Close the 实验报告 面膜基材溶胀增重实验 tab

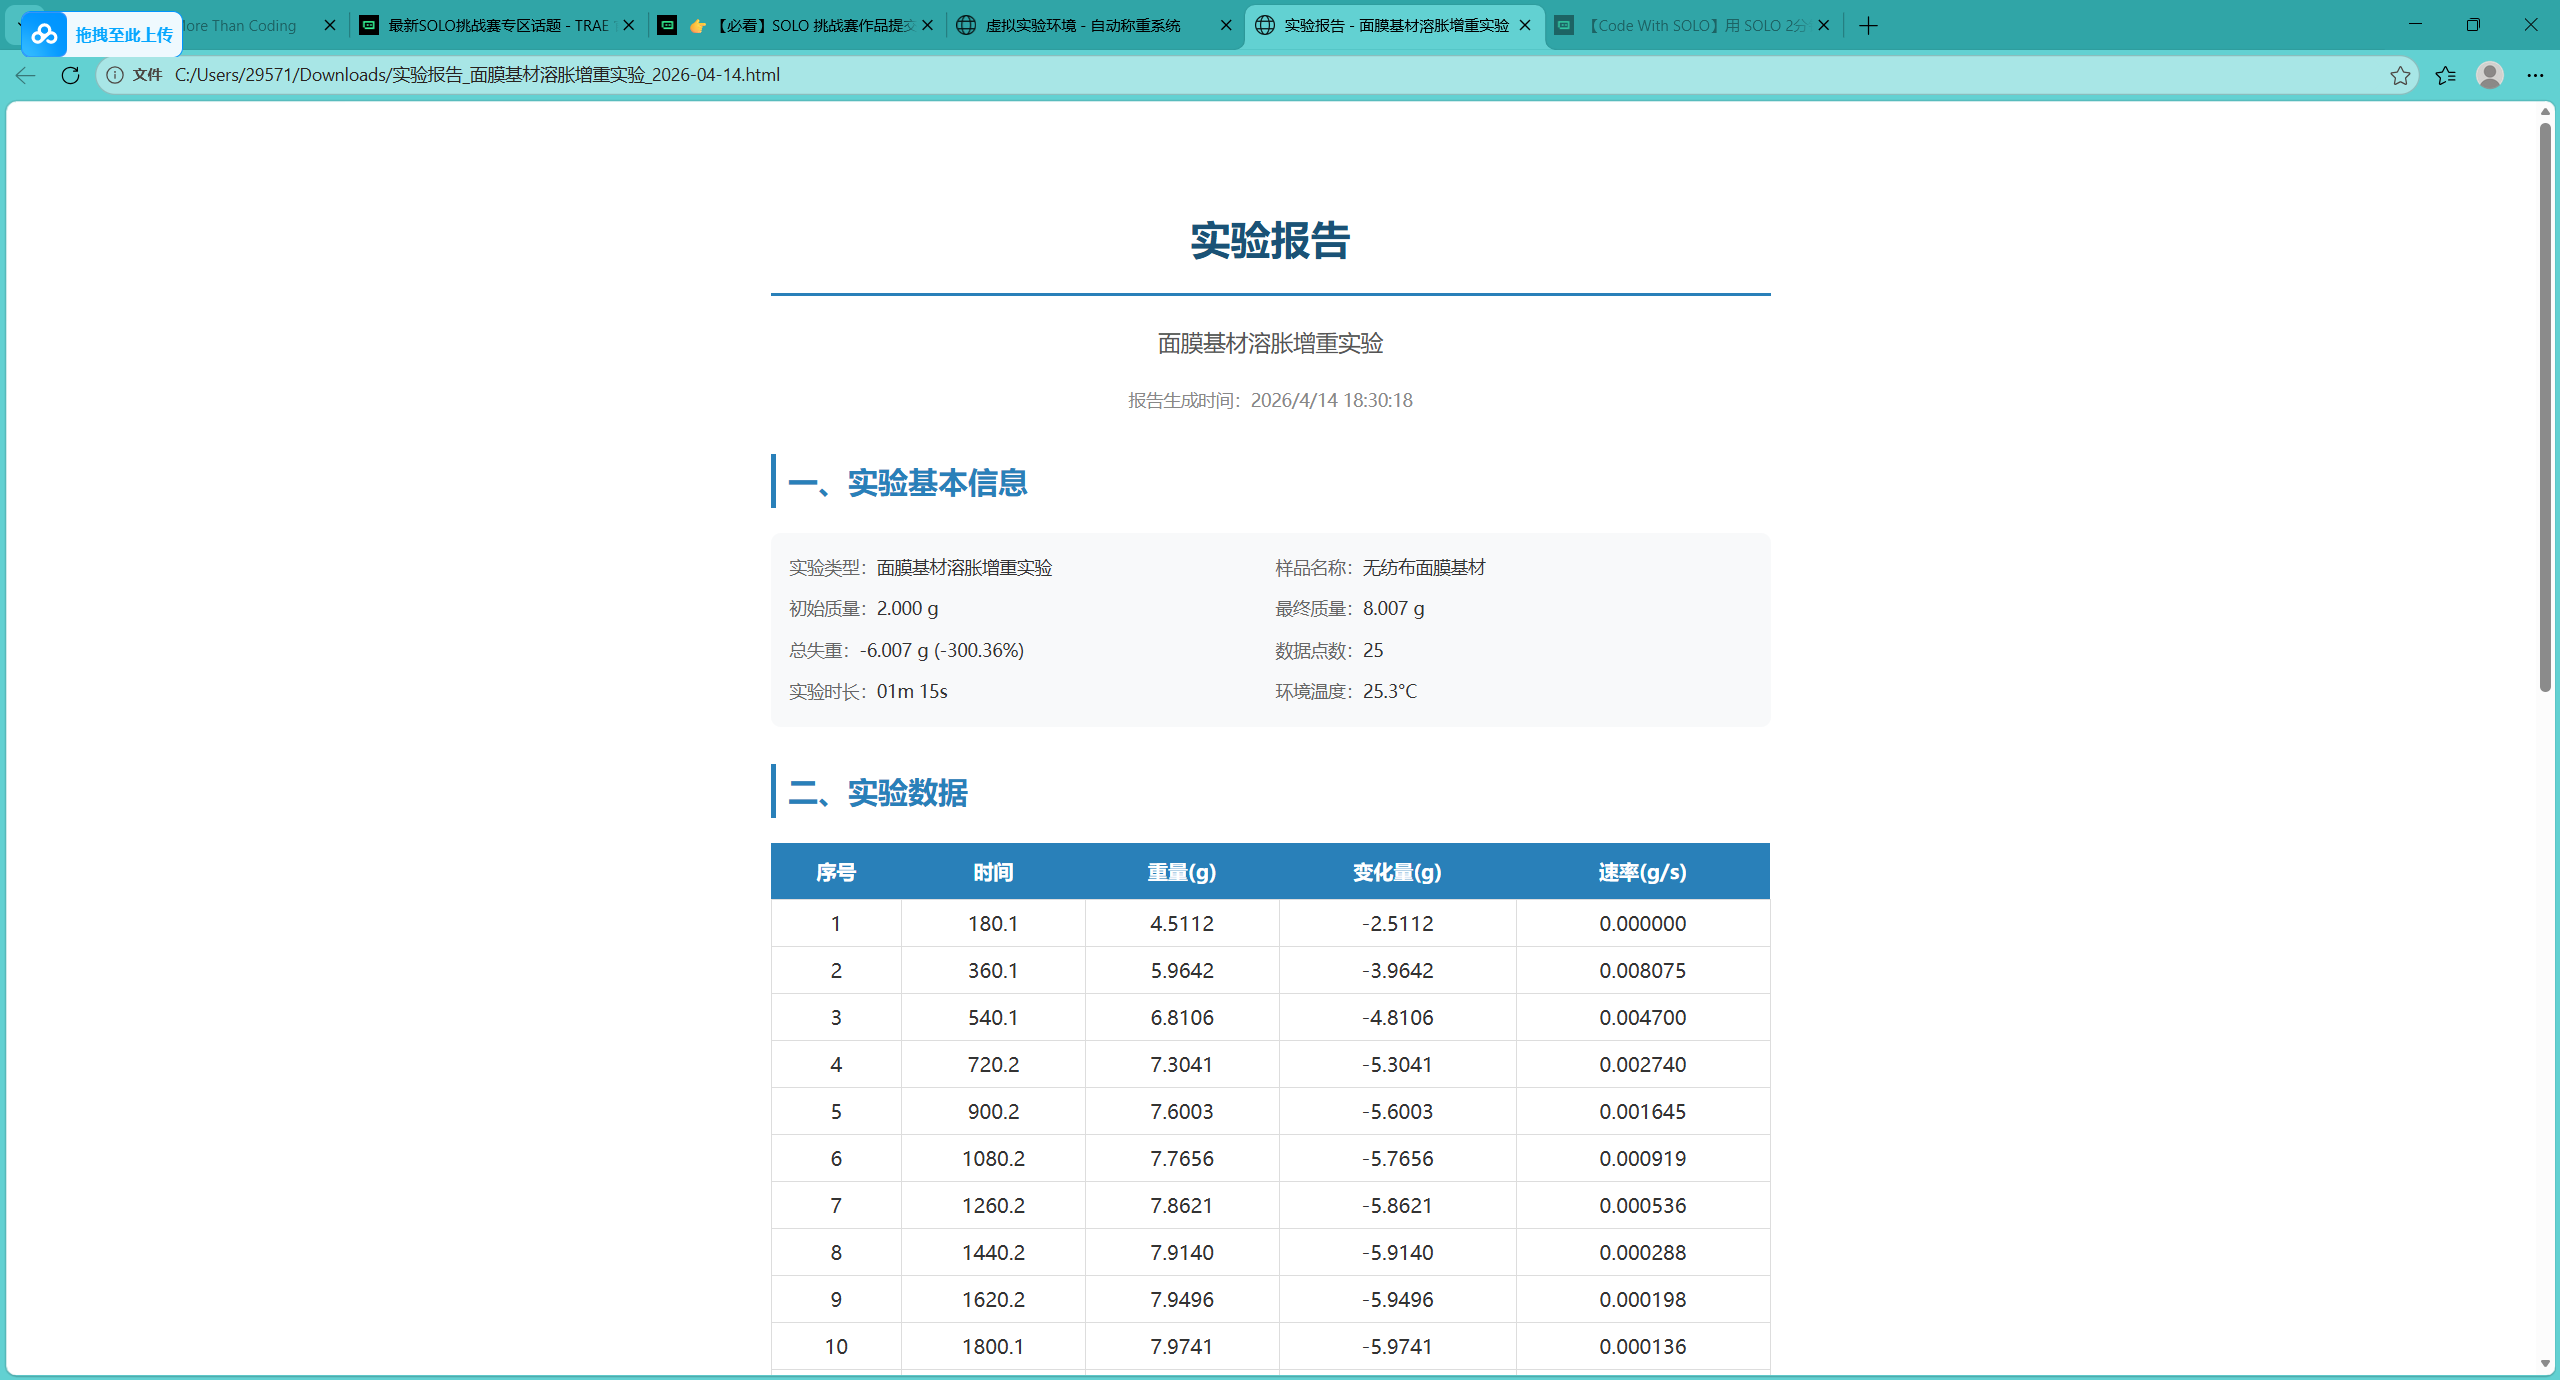coord(1525,26)
